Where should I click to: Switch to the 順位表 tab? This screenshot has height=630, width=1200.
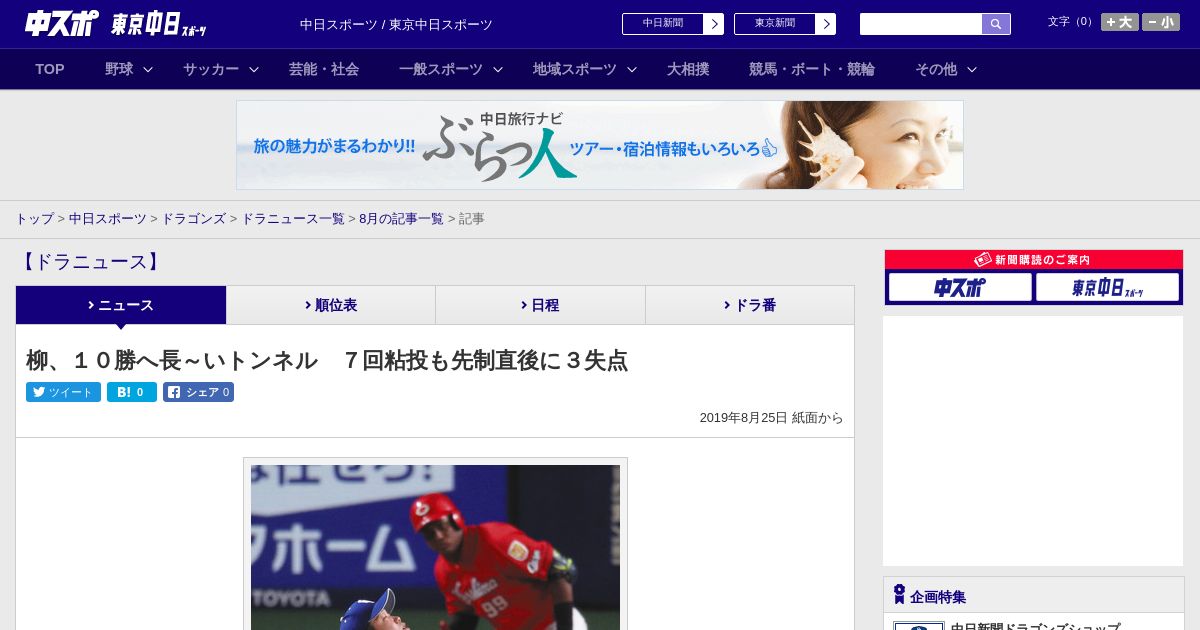click(x=331, y=305)
